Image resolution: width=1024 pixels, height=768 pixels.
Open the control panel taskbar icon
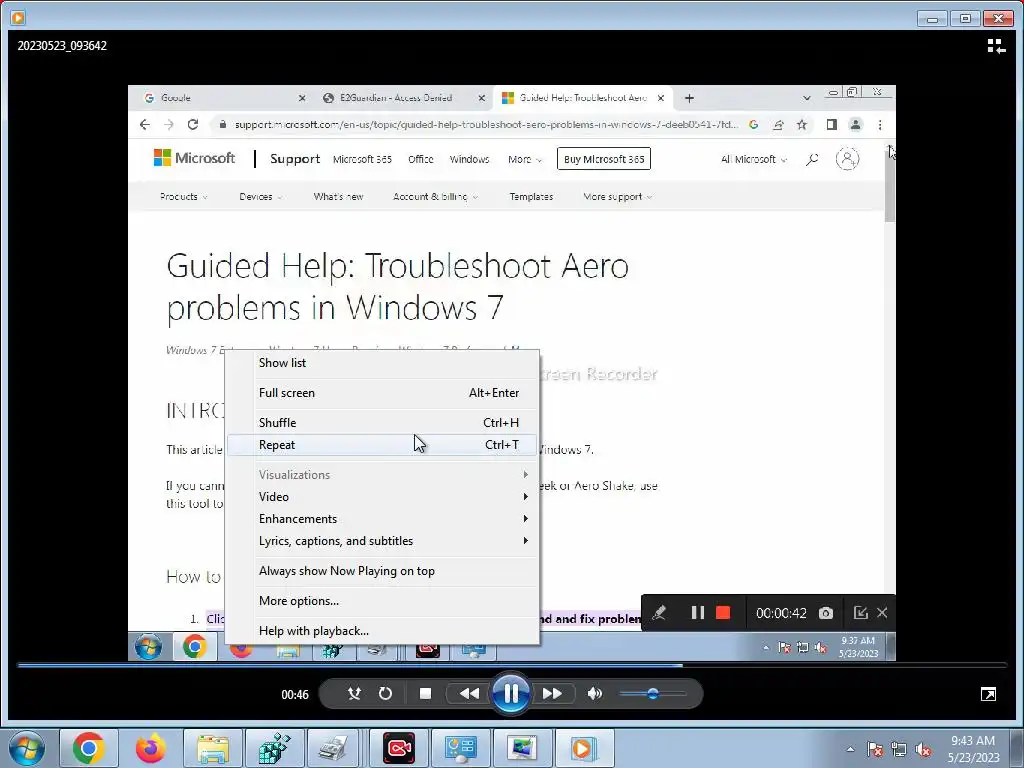point(460,748)
